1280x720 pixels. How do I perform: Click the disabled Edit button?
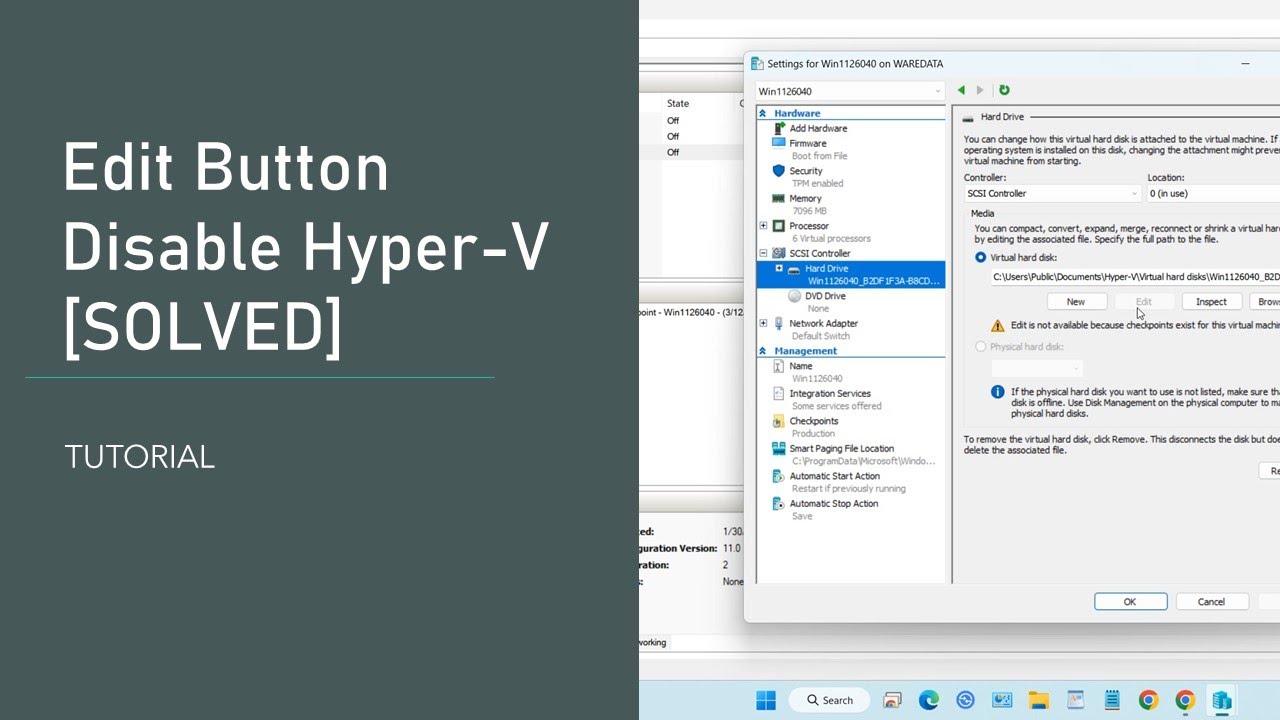(x=1143, y=301)
